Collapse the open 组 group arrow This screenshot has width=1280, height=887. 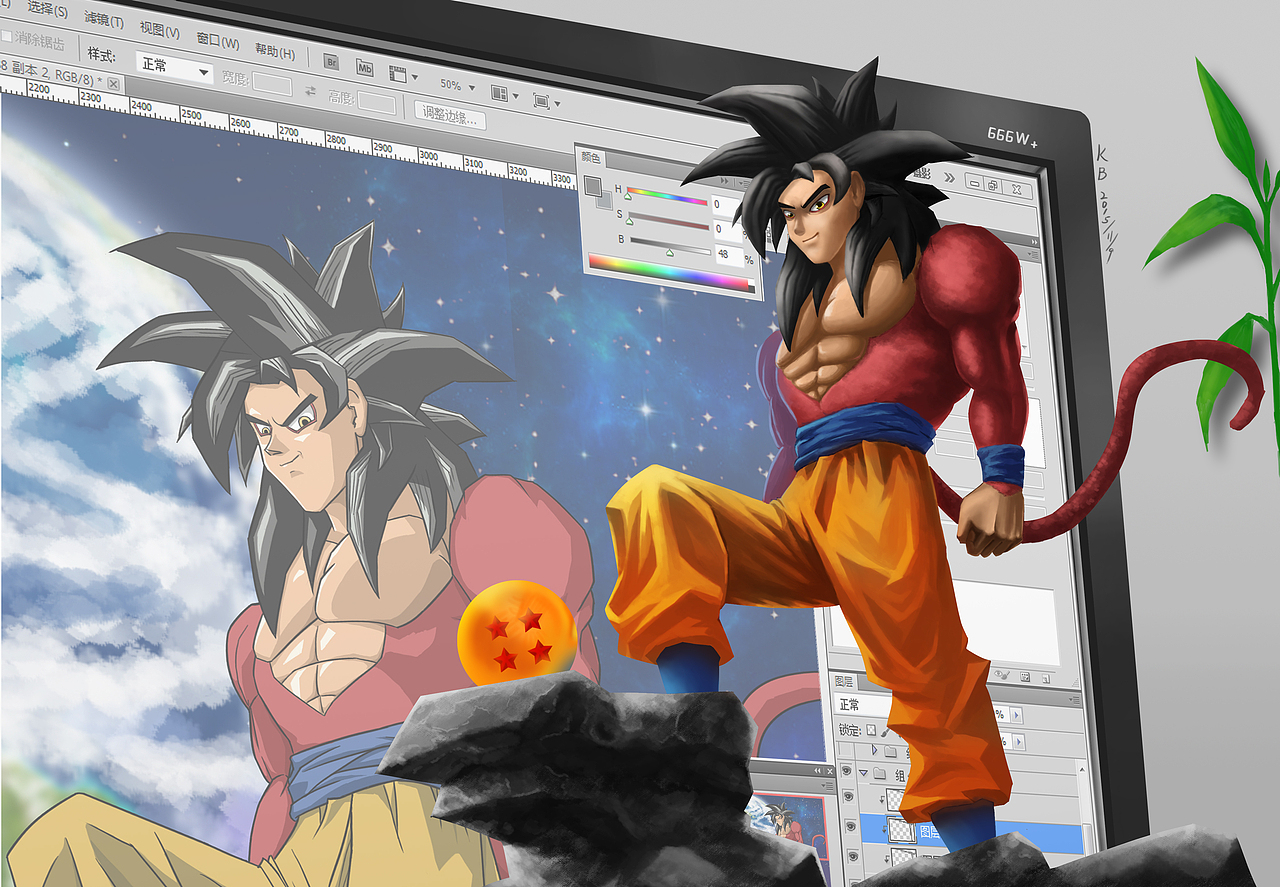[x=863, y=773]
